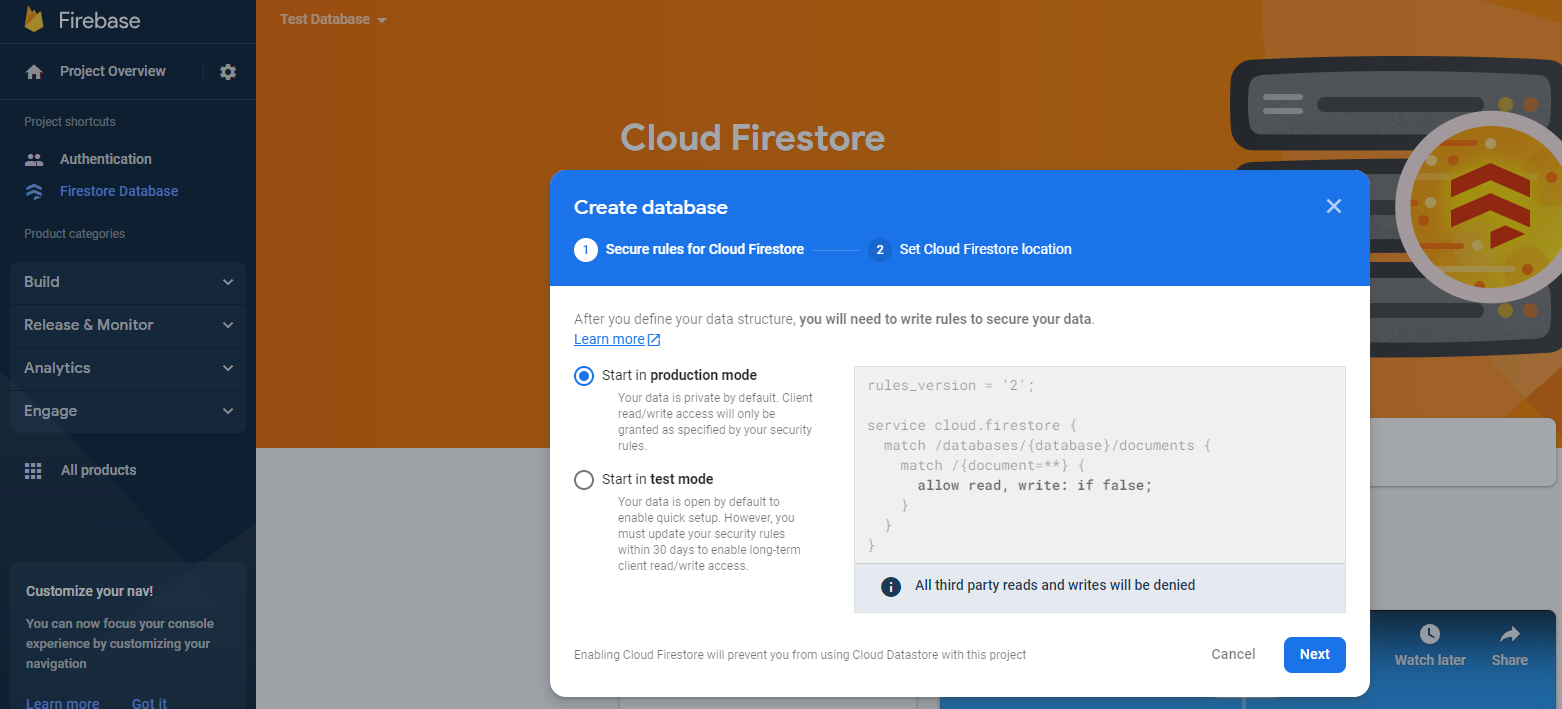Open All products page
The image size is (1562, 709).
[x=98, y=471]
